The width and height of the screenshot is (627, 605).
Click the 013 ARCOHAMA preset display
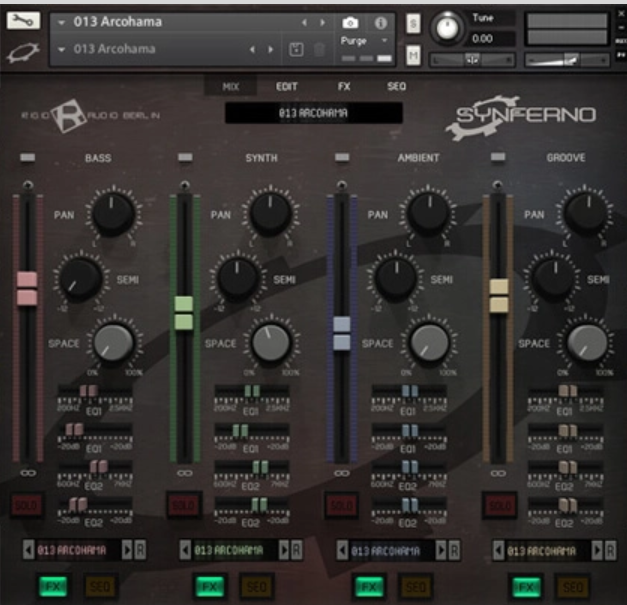coord(314,113)
